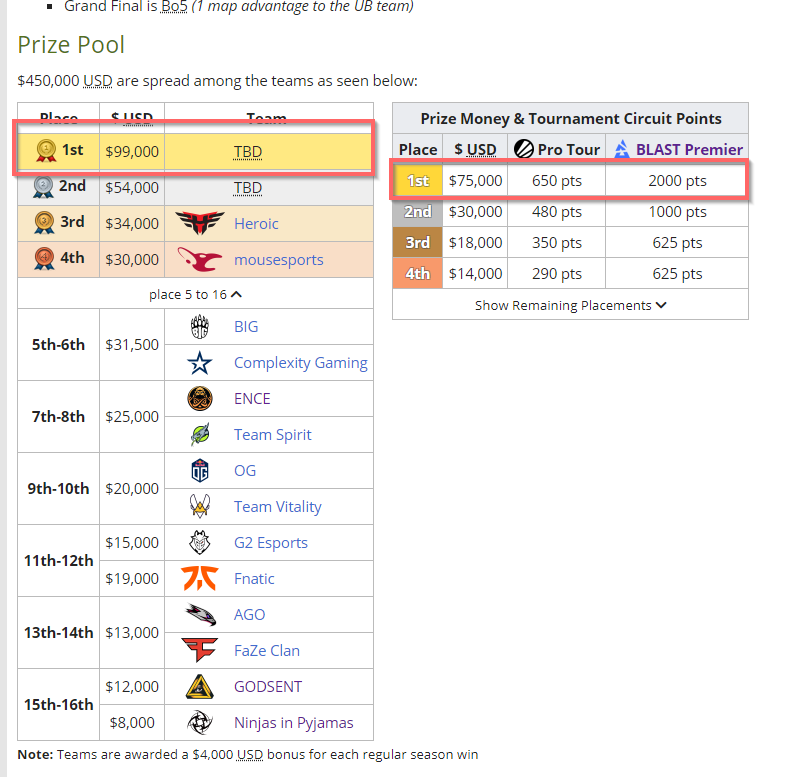
Task: Click the G2 Esports logo icon
Action: tap(200, 542)
